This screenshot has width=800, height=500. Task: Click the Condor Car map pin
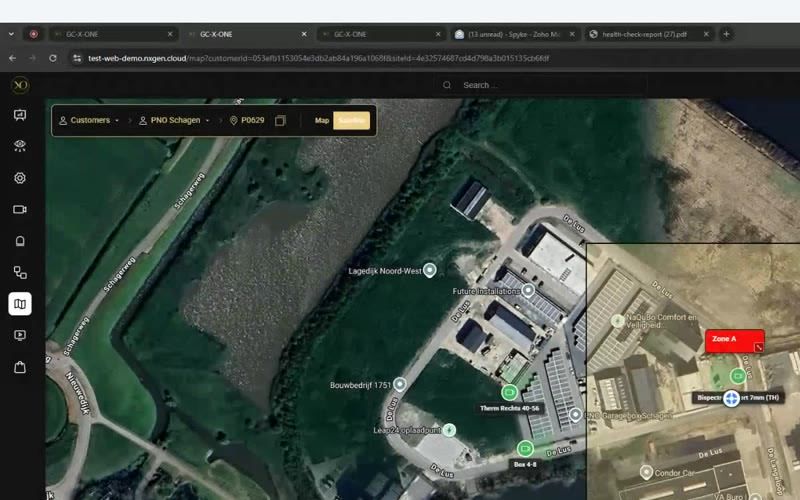click(x=646, y=472)
